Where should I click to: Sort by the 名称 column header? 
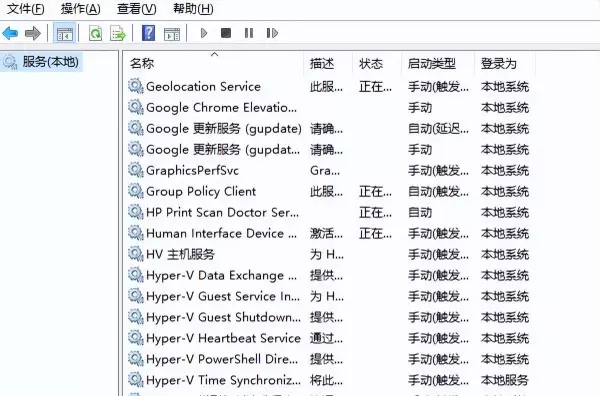point(142,63)
